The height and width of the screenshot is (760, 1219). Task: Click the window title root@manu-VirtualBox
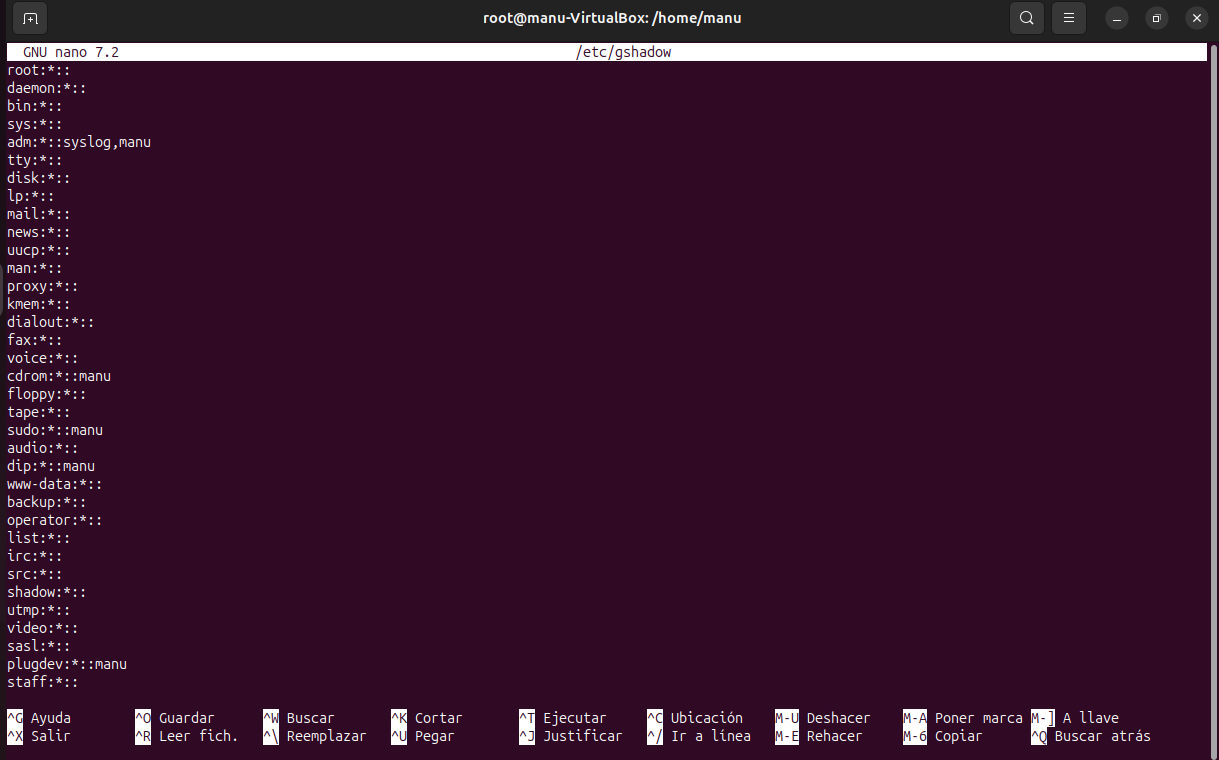(611, 18)
